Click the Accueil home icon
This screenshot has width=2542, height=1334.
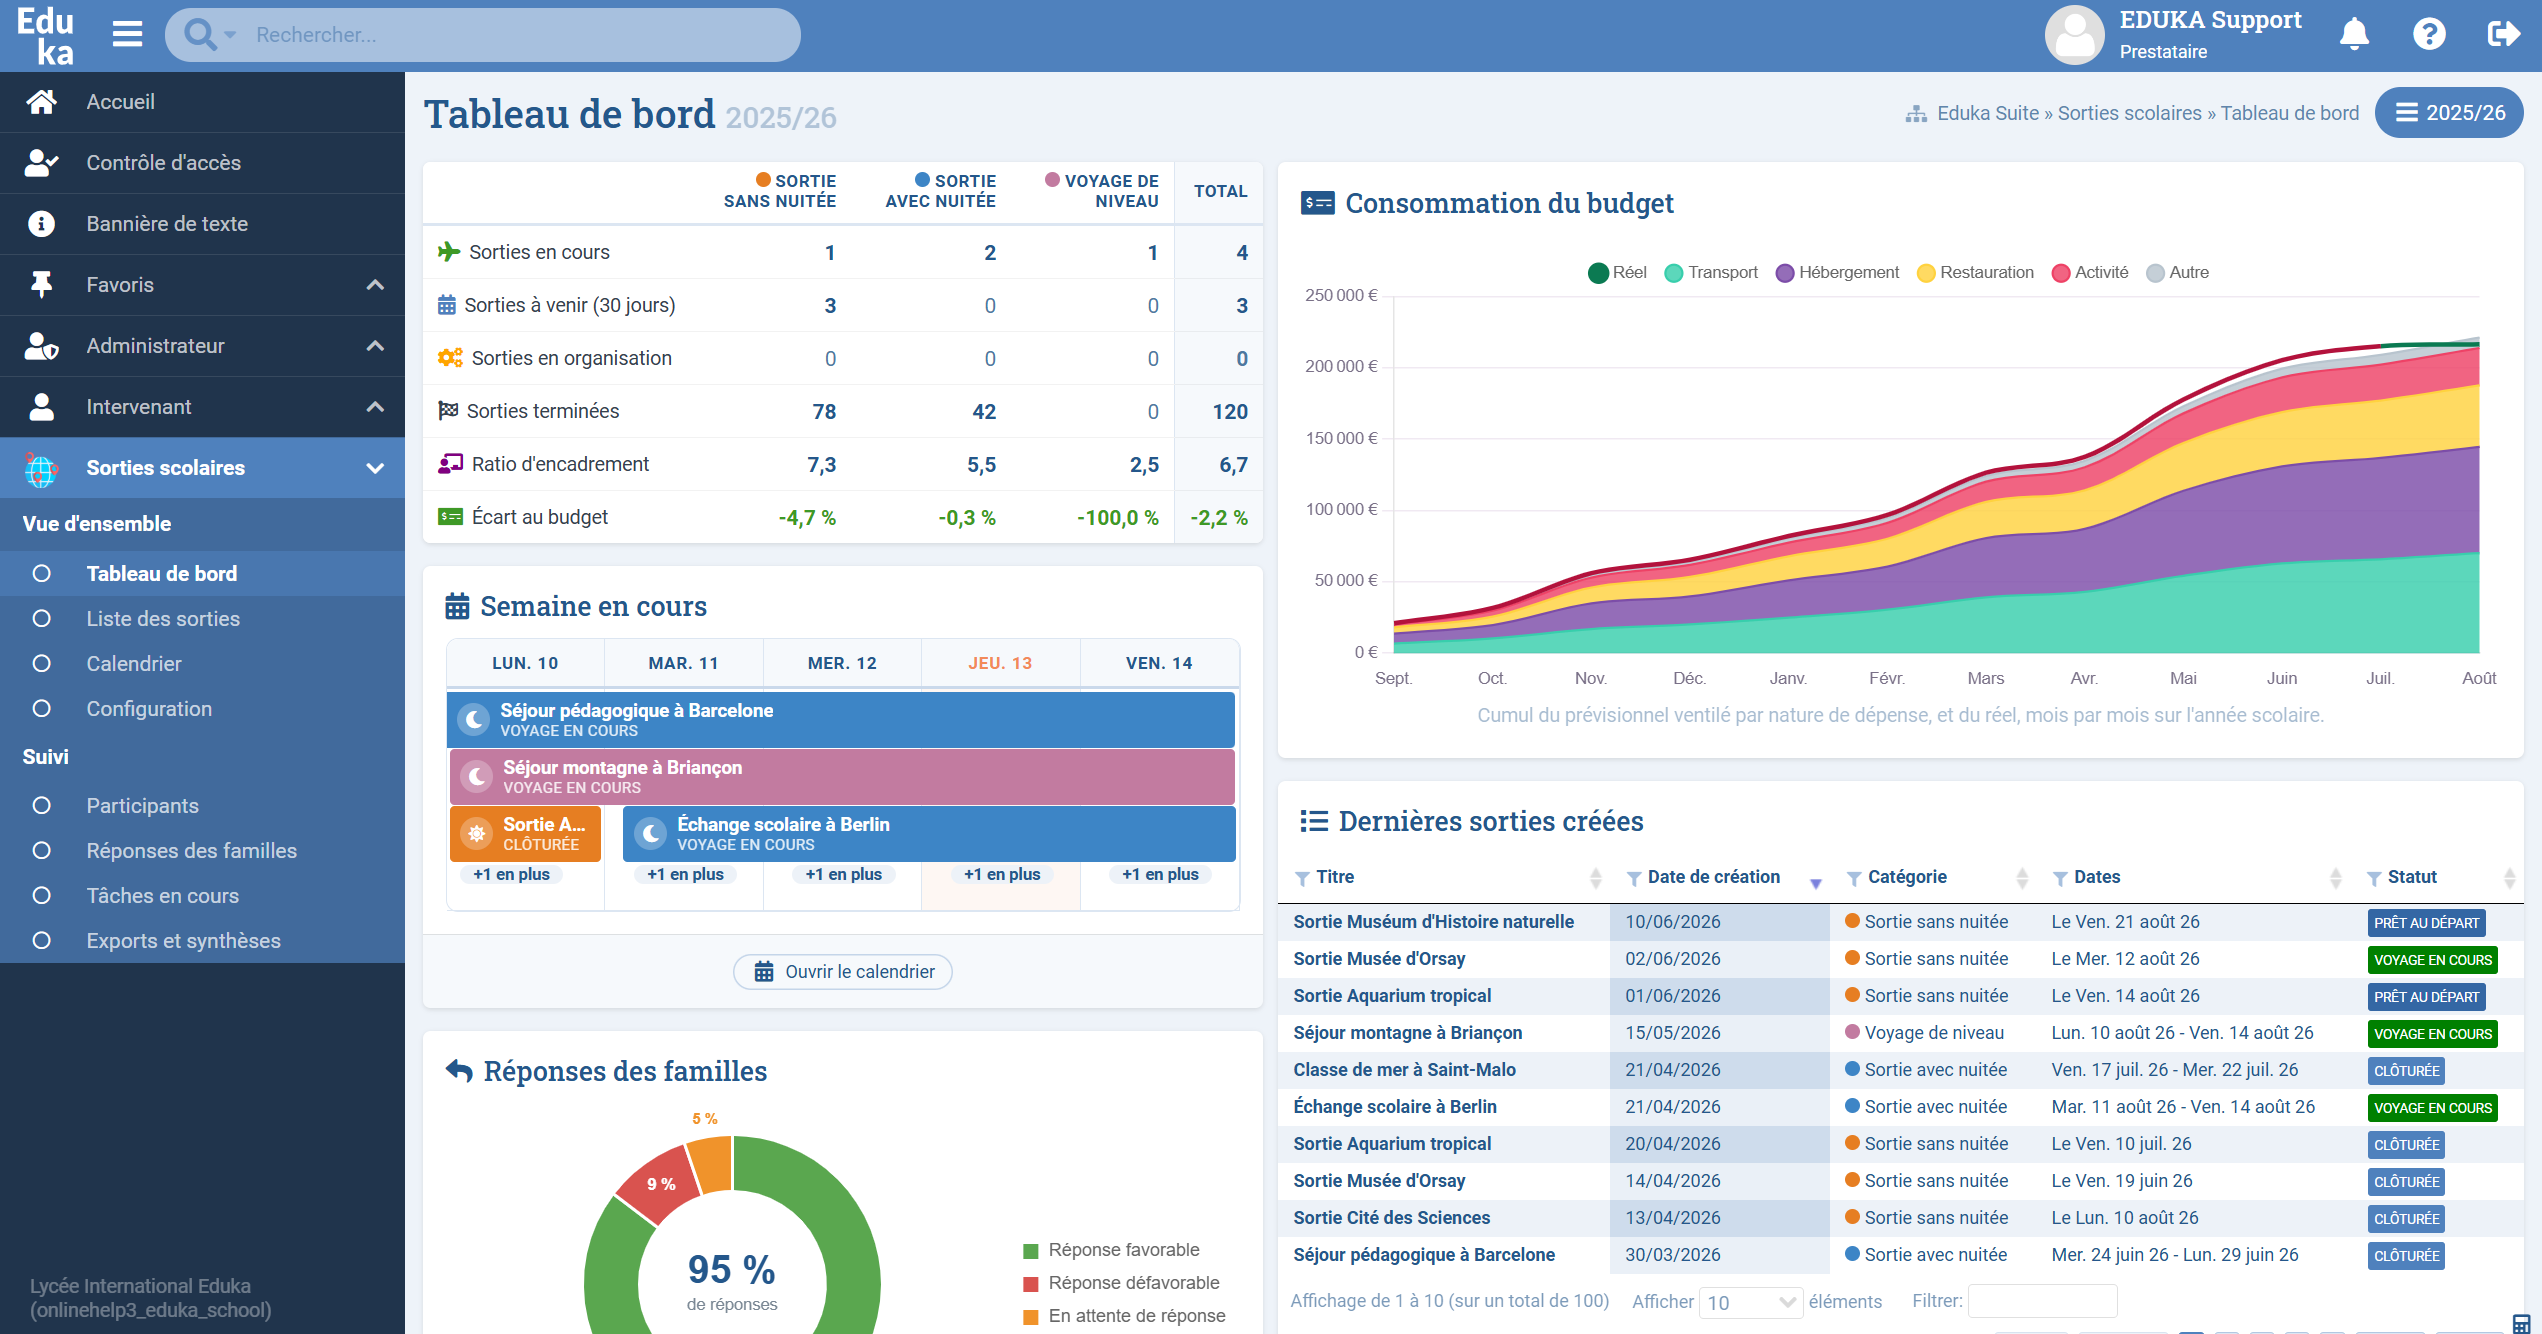41,102
